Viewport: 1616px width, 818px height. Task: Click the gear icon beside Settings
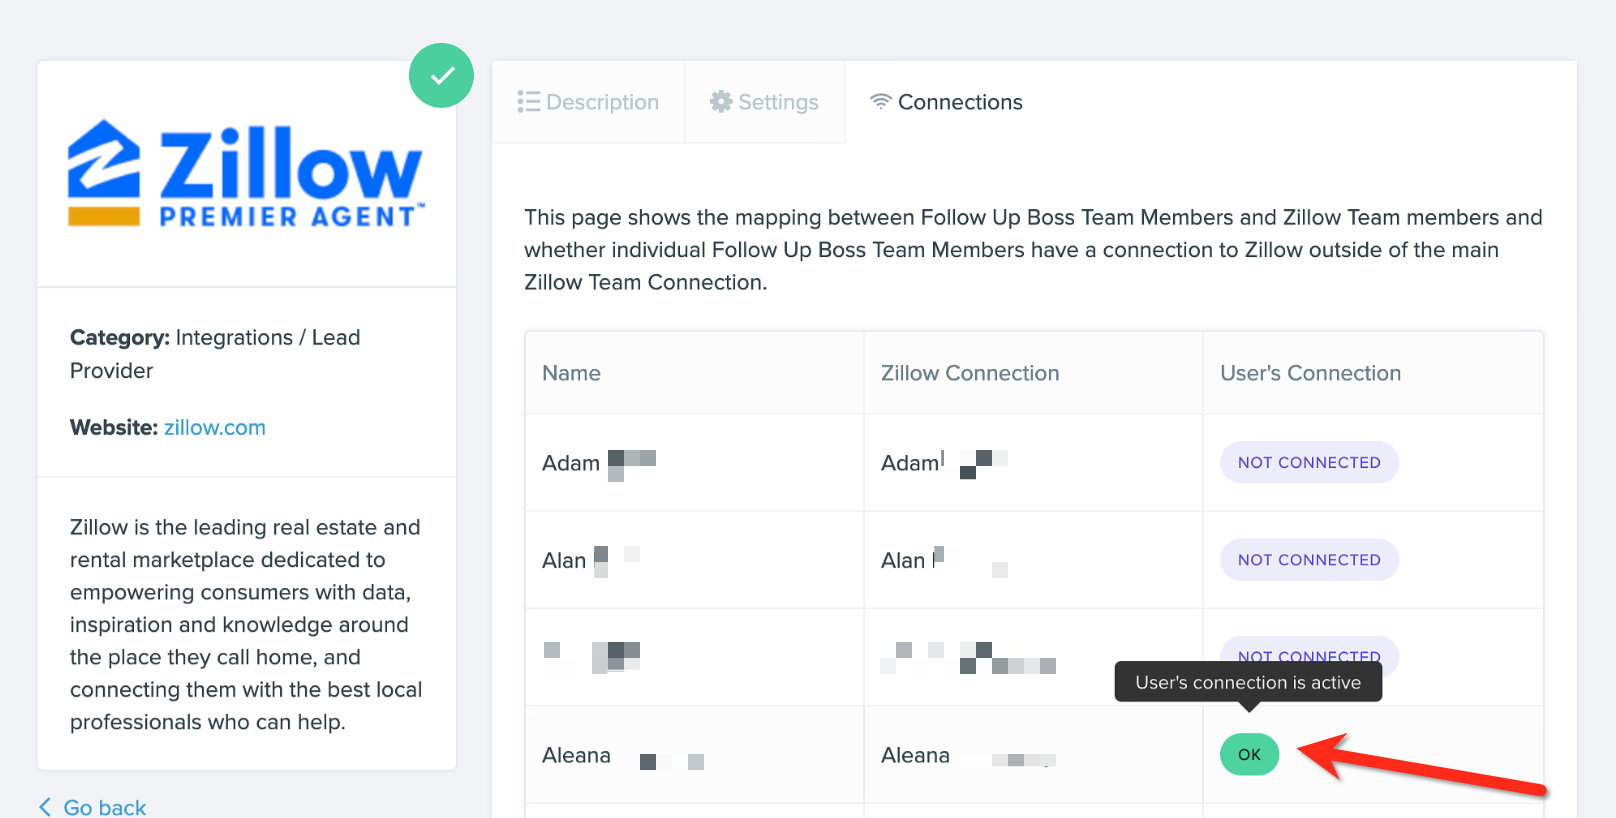click(721, 101)
